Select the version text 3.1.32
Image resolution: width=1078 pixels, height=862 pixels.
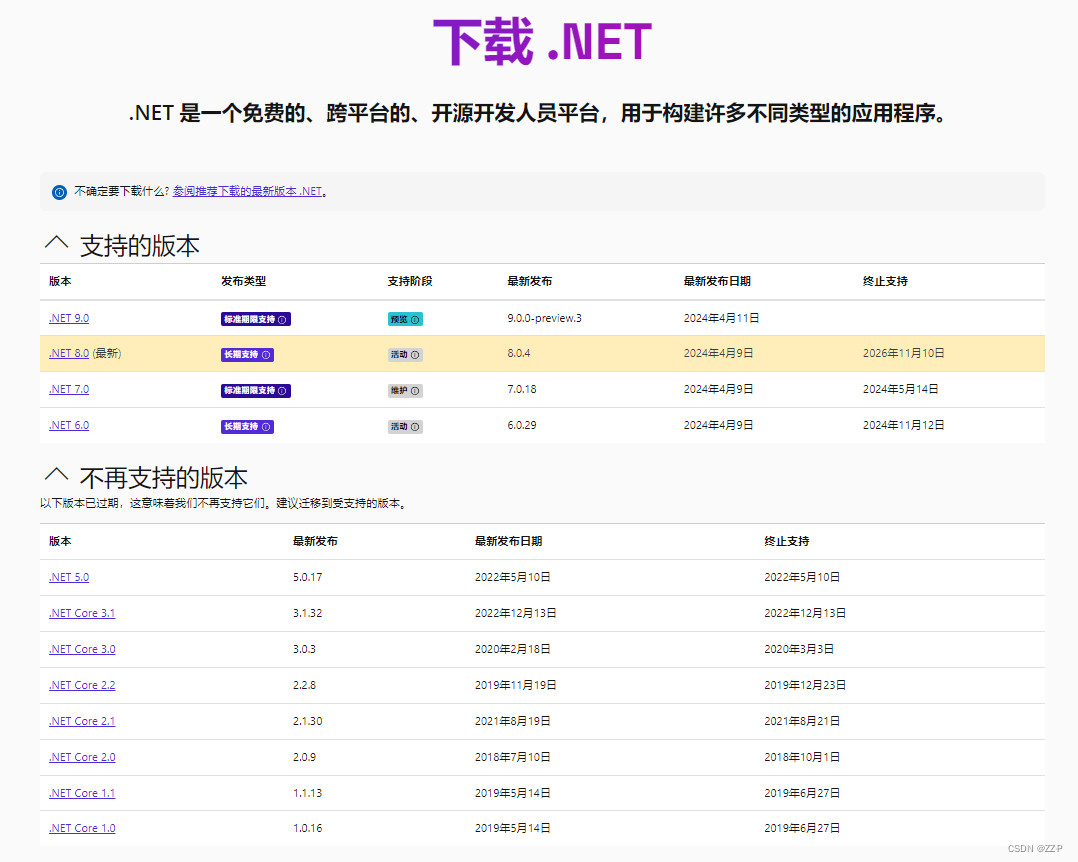pos(307,613)
